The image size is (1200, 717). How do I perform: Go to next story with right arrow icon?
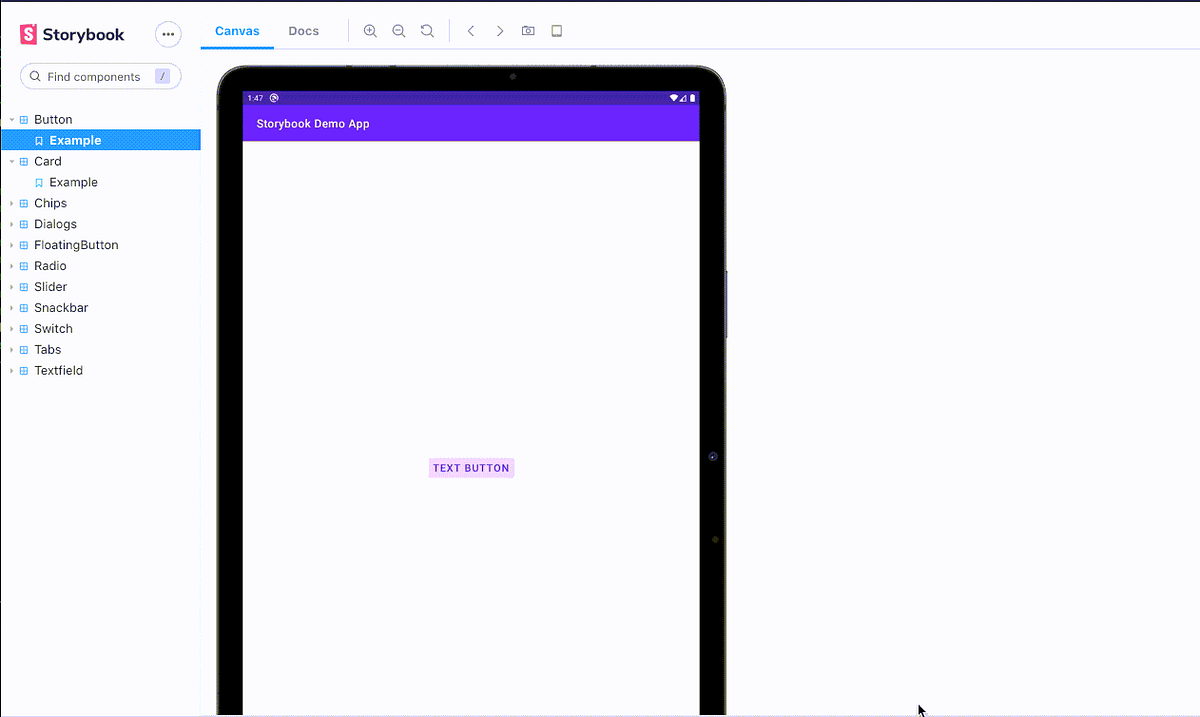point(499,31)
